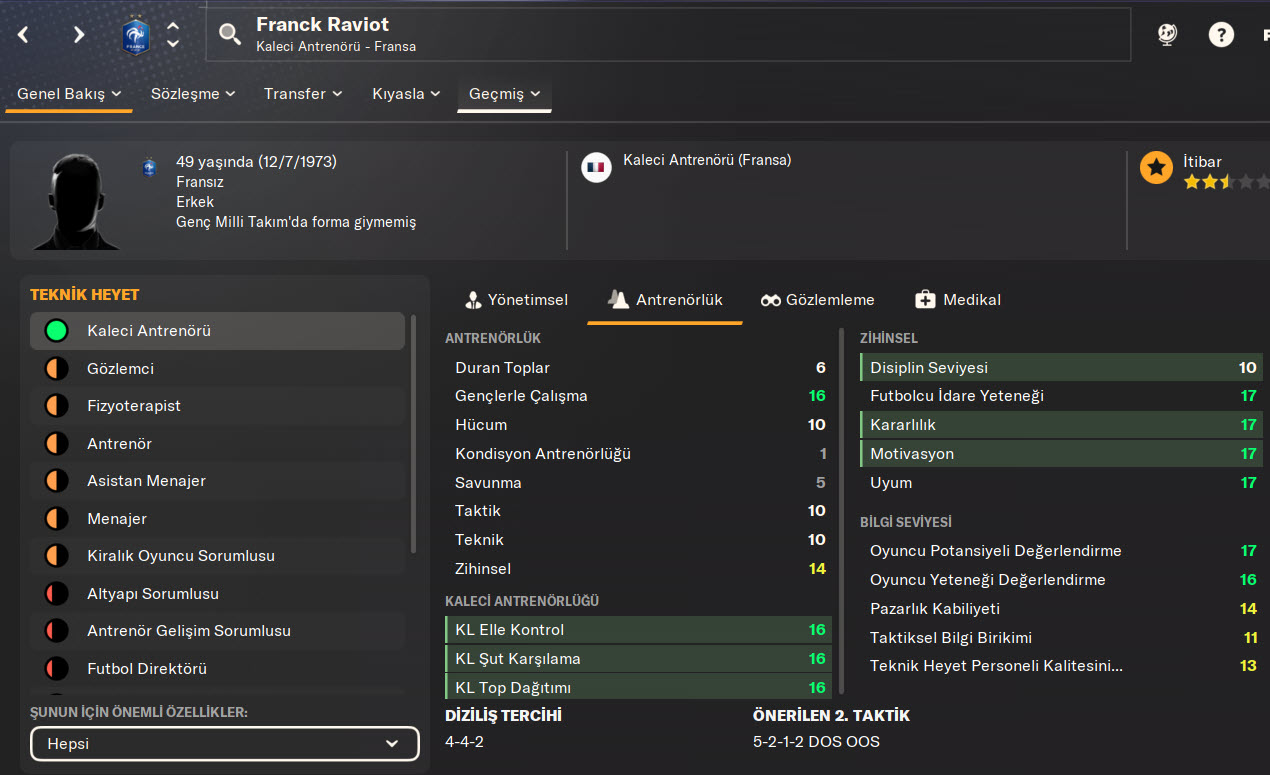Switch to the Yönetimsel tab

tap(517, 300)
